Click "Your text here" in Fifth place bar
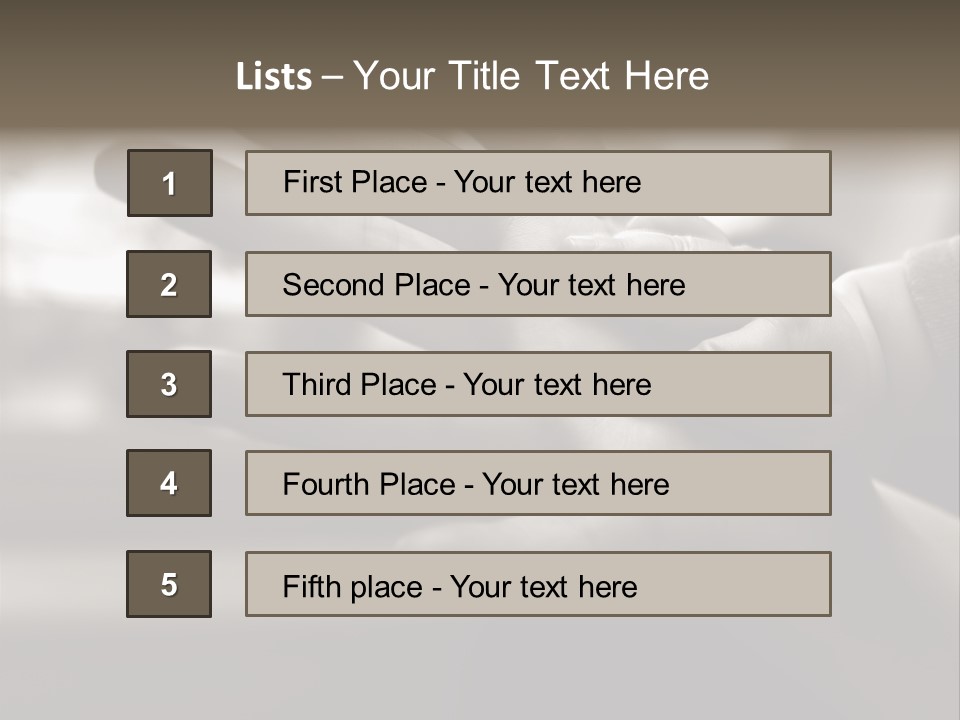 click(543, 586)
